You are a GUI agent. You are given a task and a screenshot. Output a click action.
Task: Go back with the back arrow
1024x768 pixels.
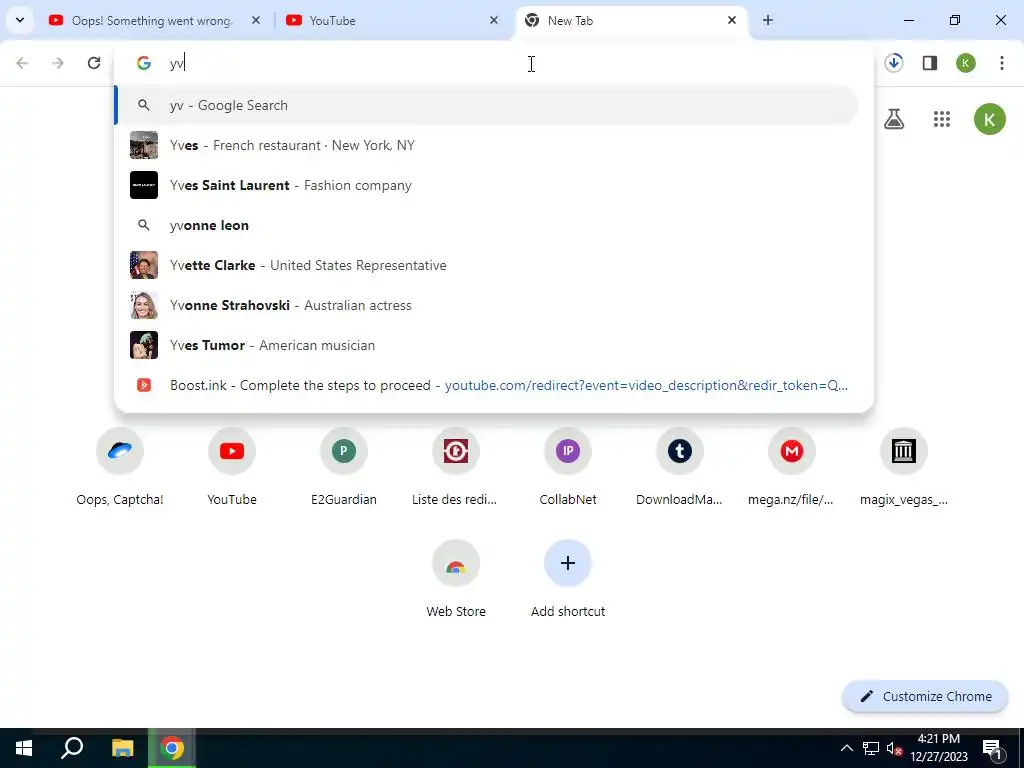pos(22,63)
